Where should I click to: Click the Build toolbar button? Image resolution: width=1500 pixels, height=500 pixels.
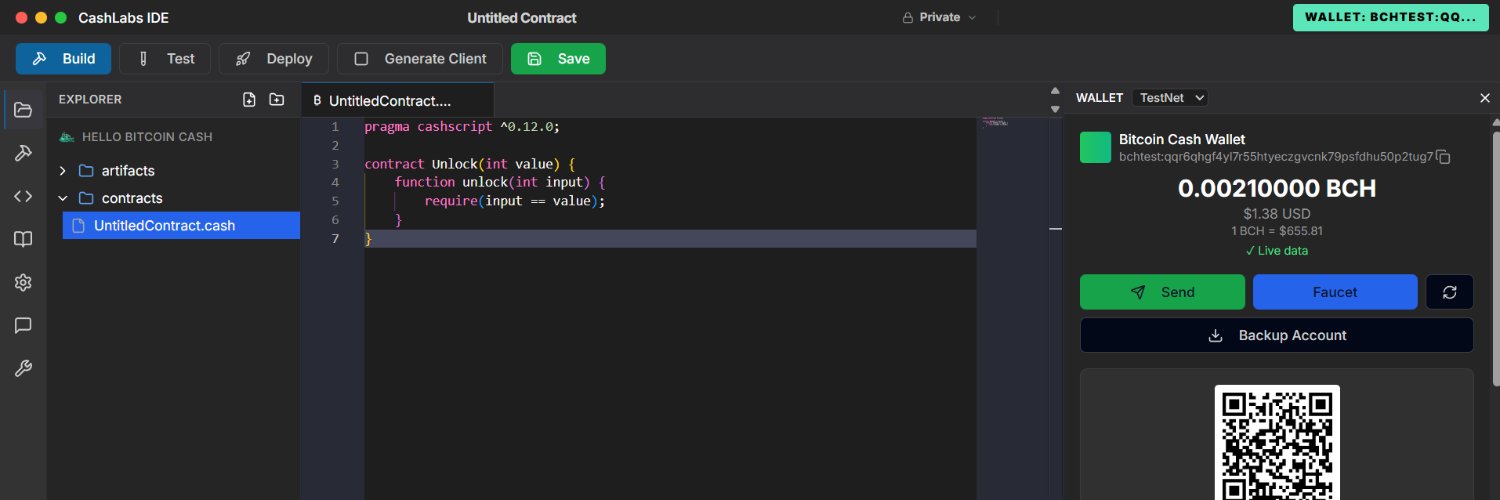(63, 59)
